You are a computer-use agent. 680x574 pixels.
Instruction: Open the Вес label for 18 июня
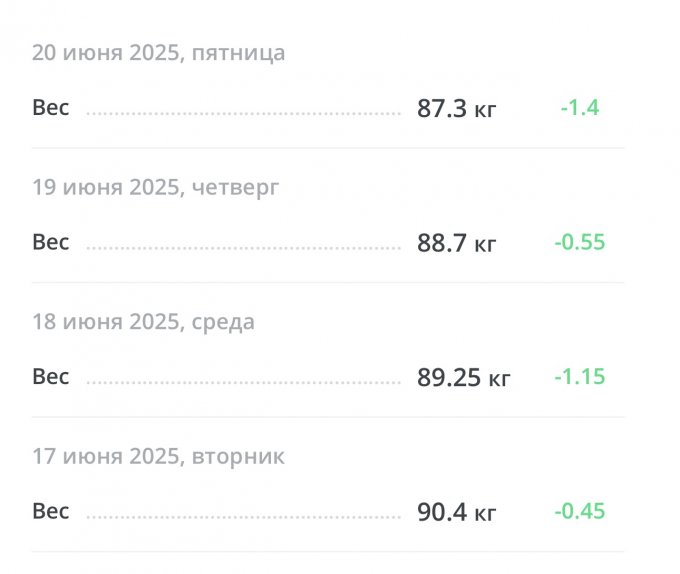tap(51, 377)
